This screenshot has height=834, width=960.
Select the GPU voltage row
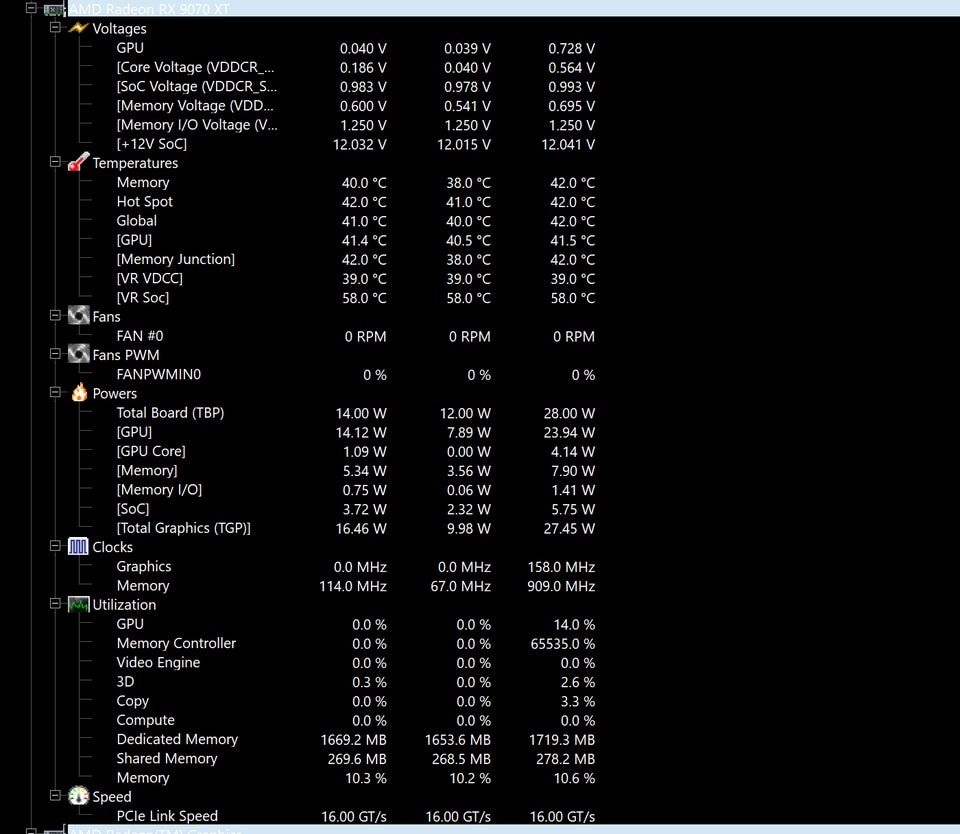(355, 48)
